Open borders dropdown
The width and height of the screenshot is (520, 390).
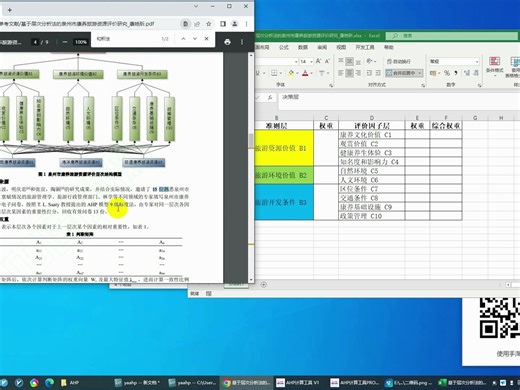(281, 73)
